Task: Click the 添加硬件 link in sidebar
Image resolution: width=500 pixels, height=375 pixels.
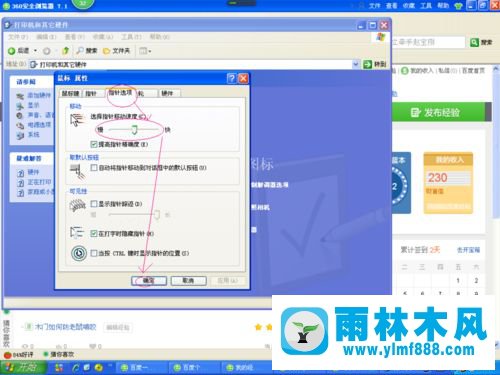Action: (39, 95)
